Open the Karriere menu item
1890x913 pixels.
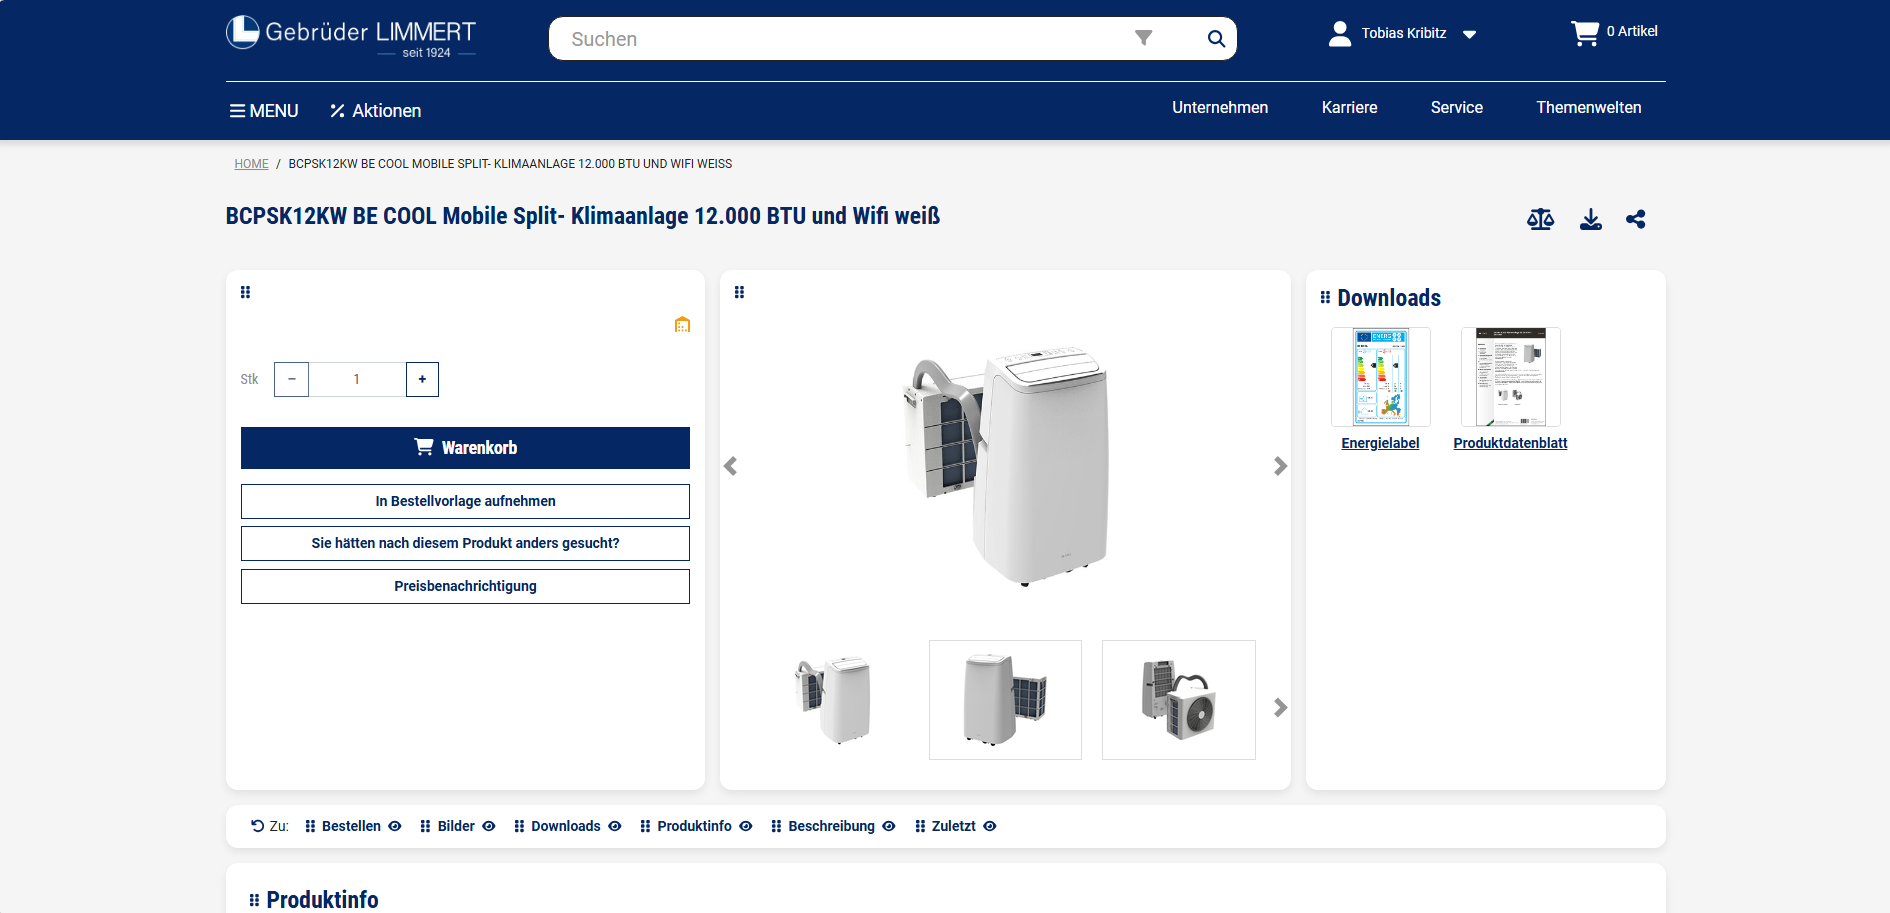(x=1350, y=108)
